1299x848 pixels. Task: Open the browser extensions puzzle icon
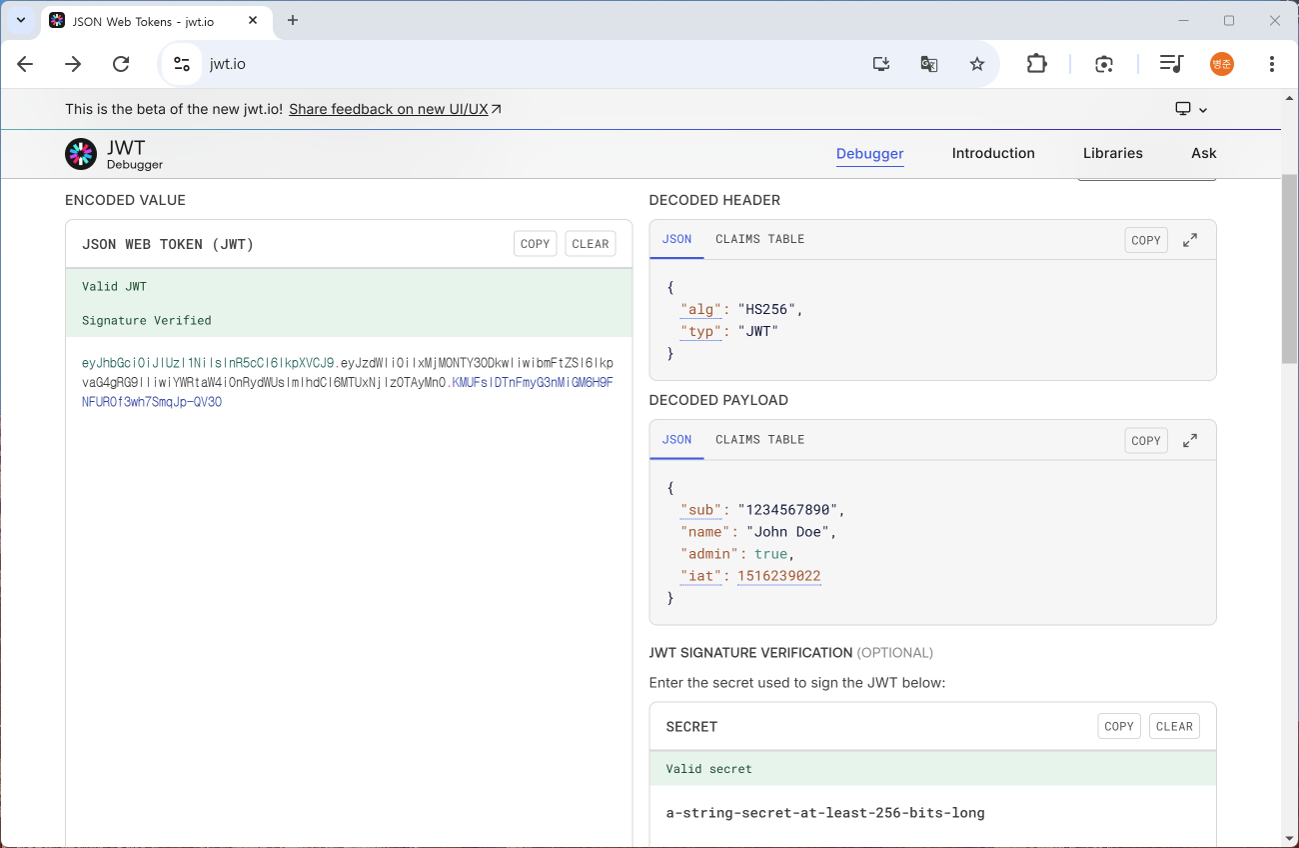click(x=1036, y=64)
